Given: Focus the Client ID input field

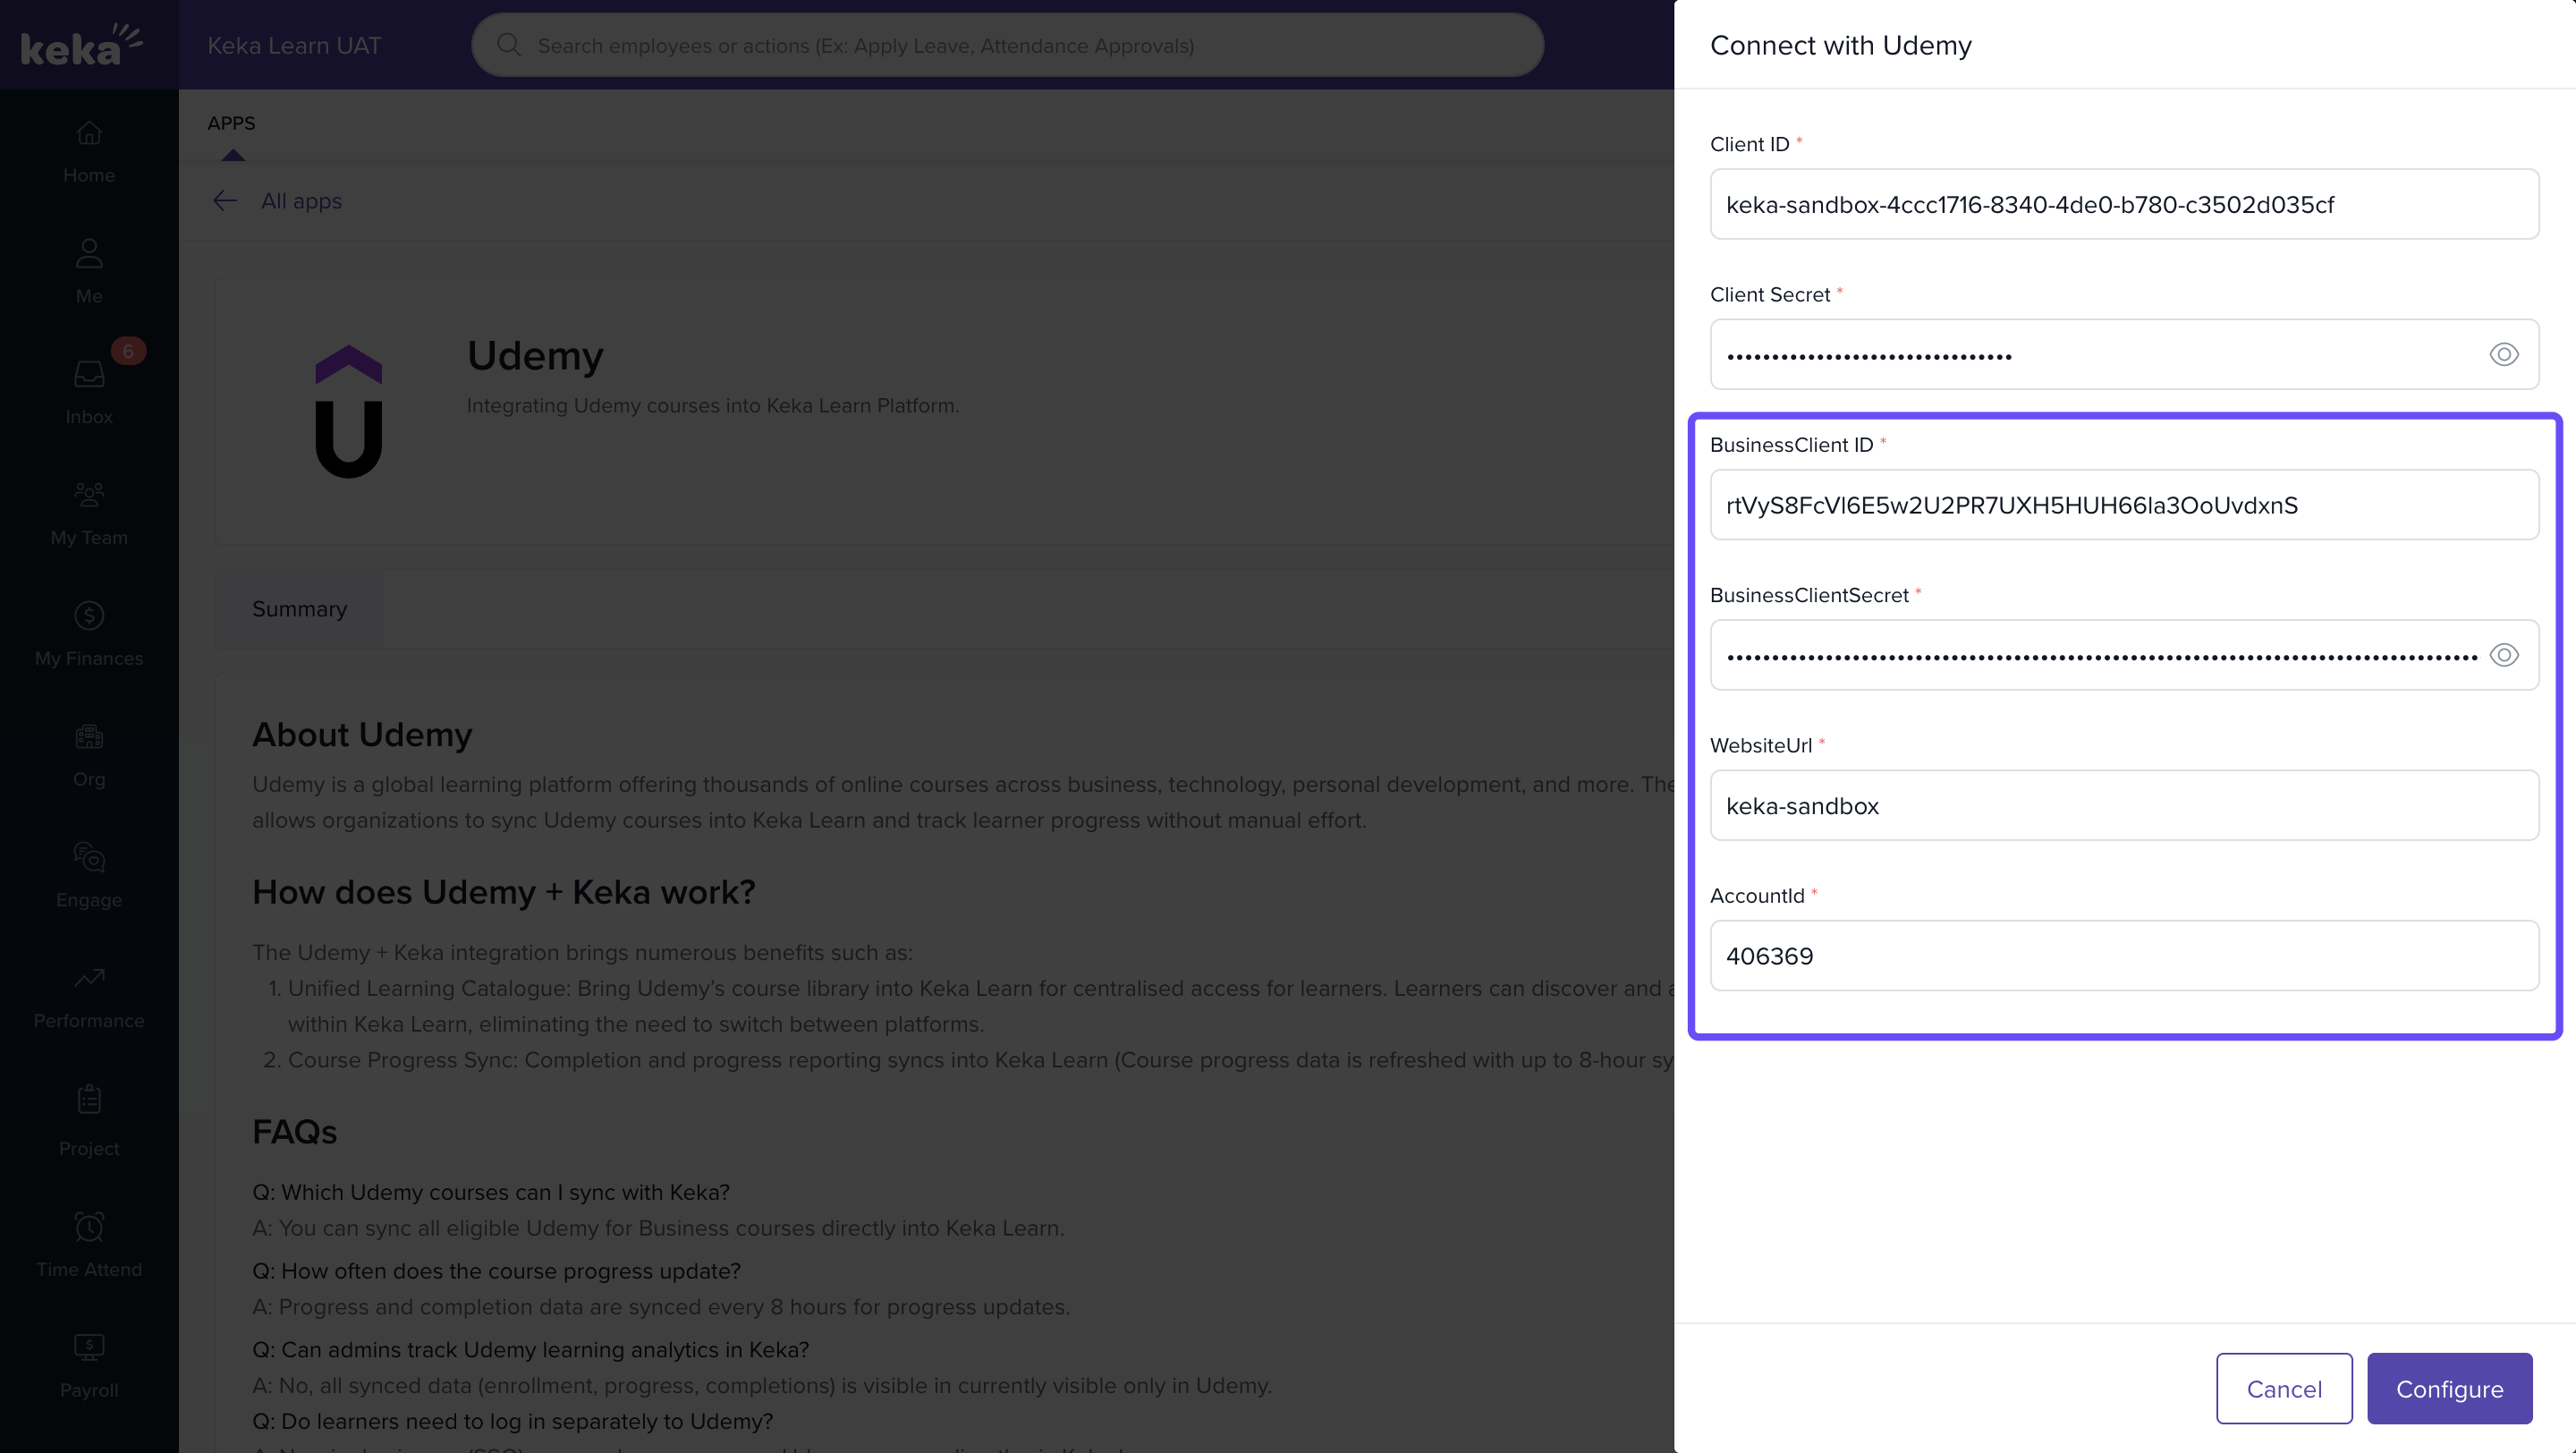Looking at the screenshot, I should pyautogui.click(x=2123, y=204).
